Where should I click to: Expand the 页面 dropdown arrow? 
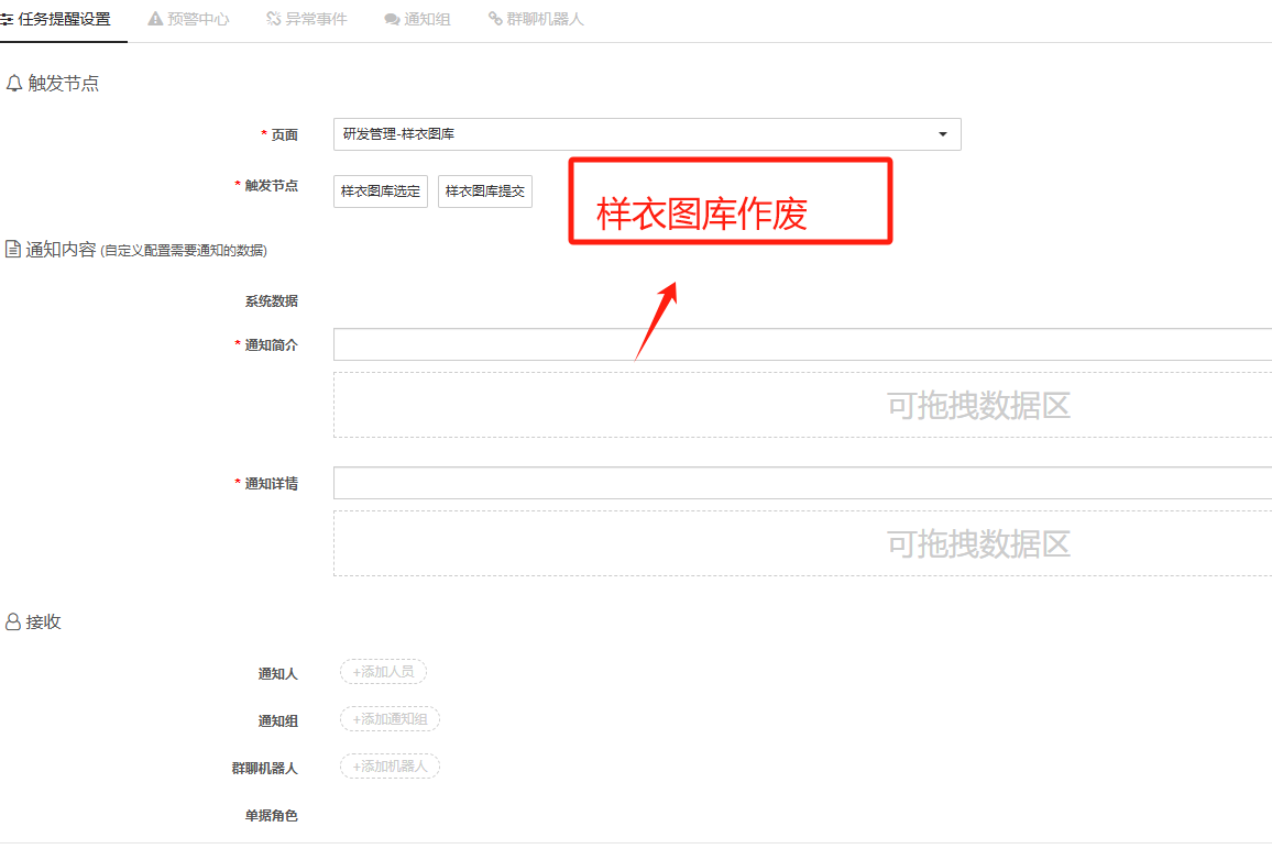coord(942,135)
